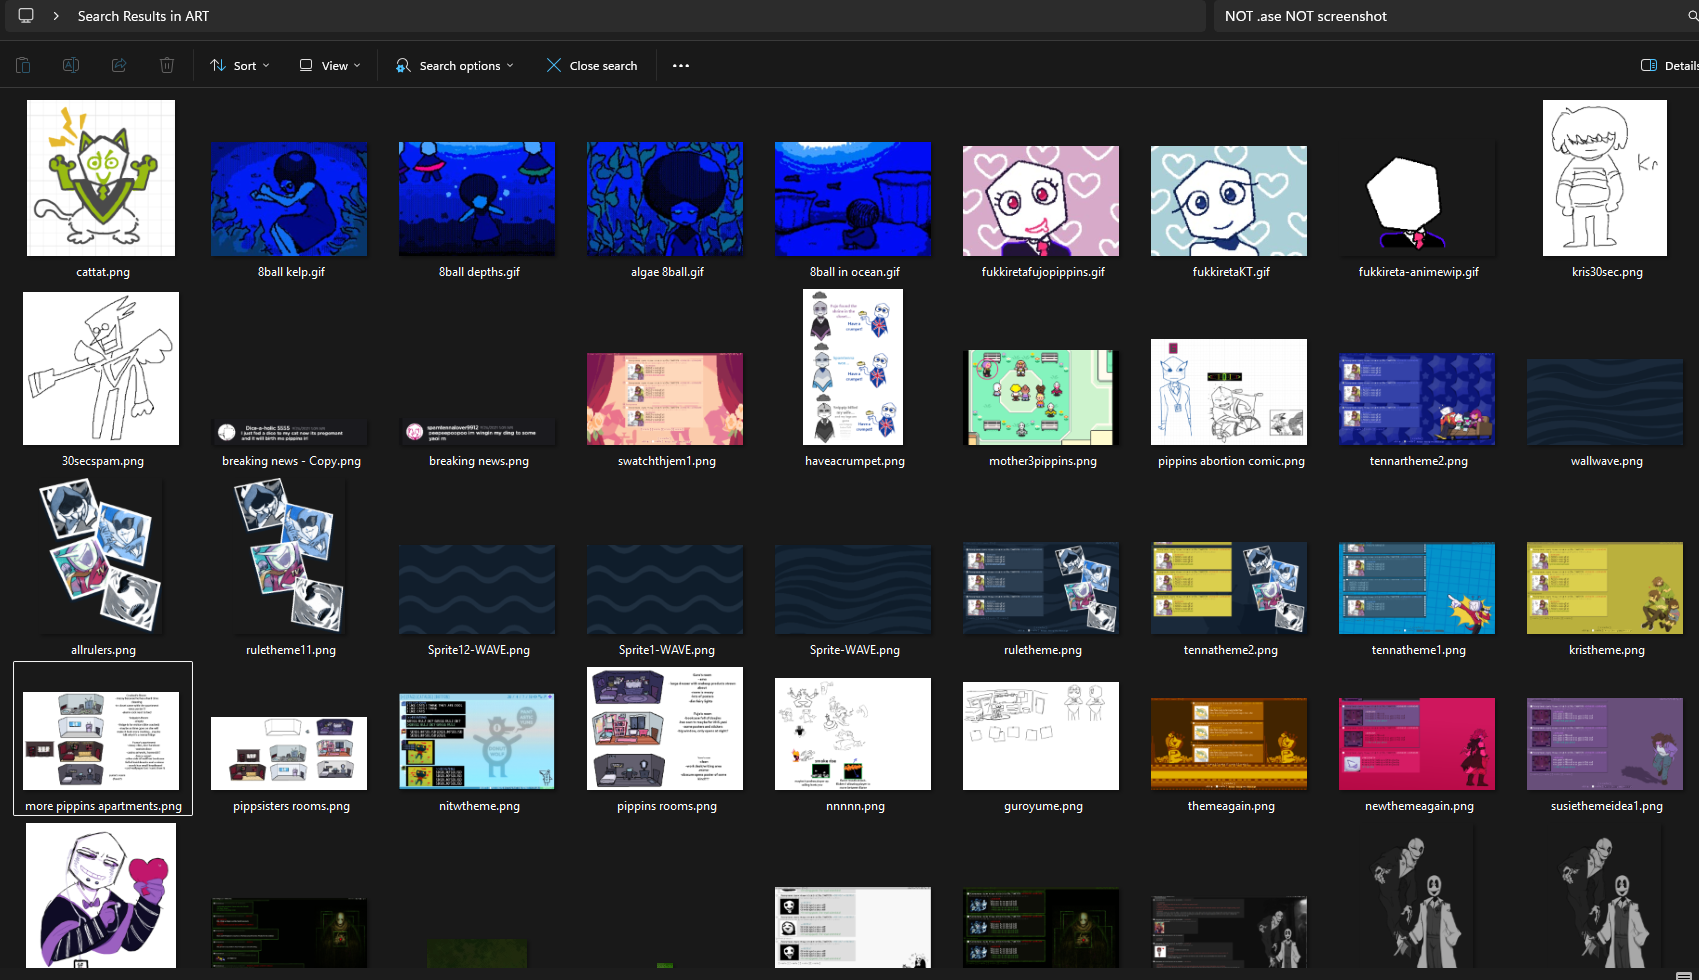Select the kris30sec.png thumbnail
This screenshot has height=980, width=1699.
(x=1605, y=178)
